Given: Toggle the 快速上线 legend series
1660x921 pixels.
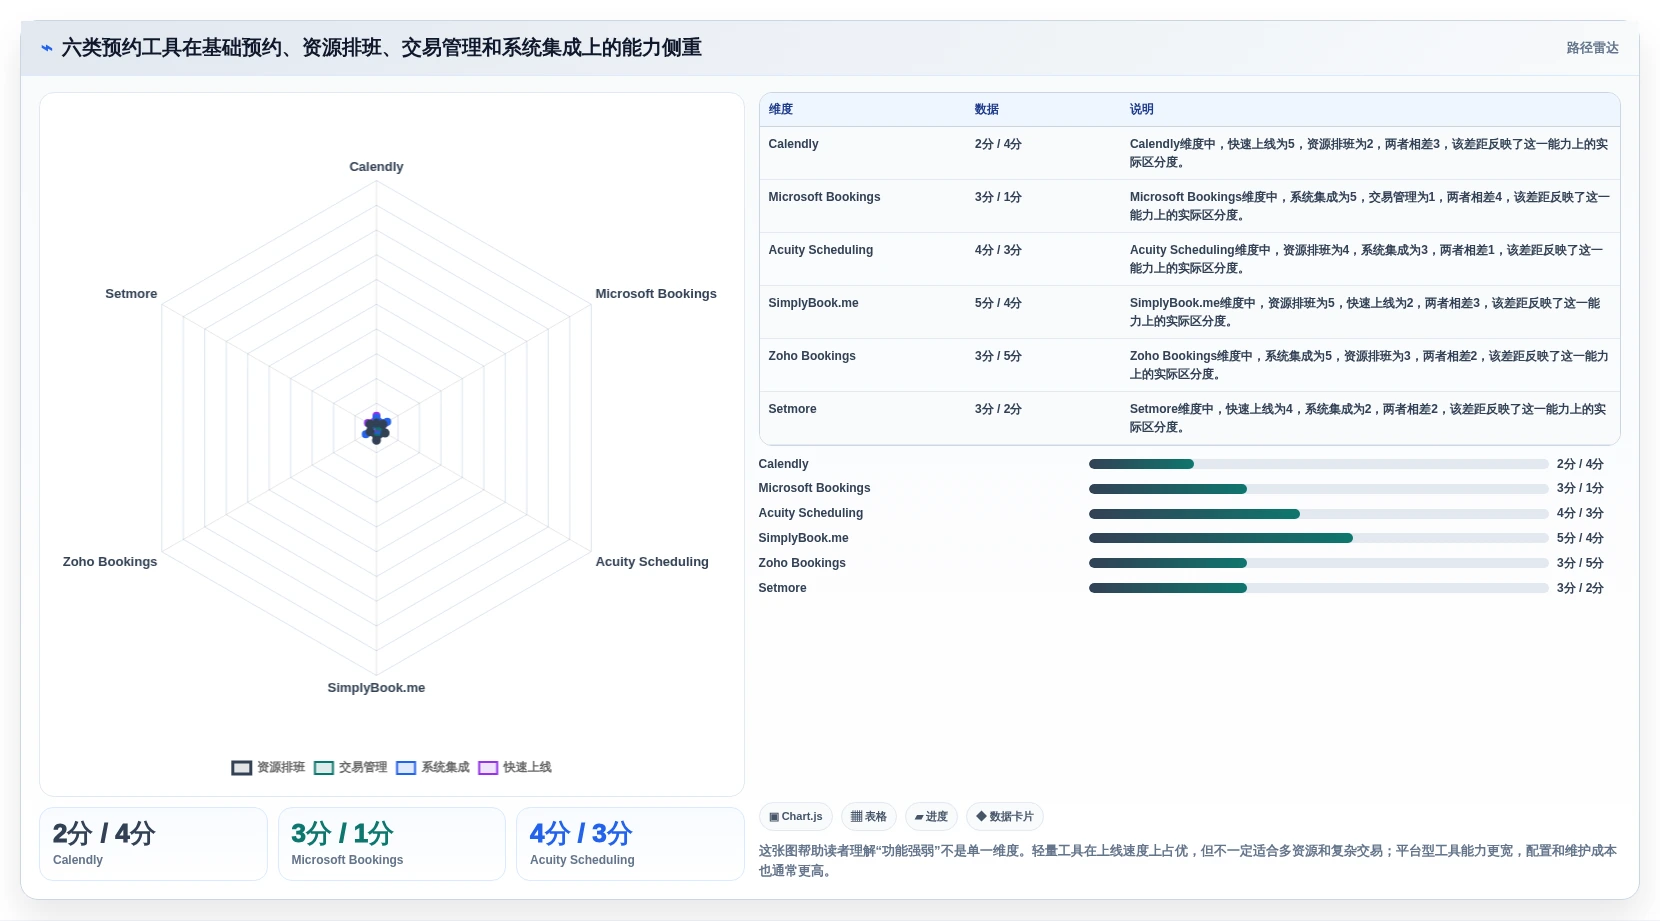Looking at the screenshot, I should (515, 768).
